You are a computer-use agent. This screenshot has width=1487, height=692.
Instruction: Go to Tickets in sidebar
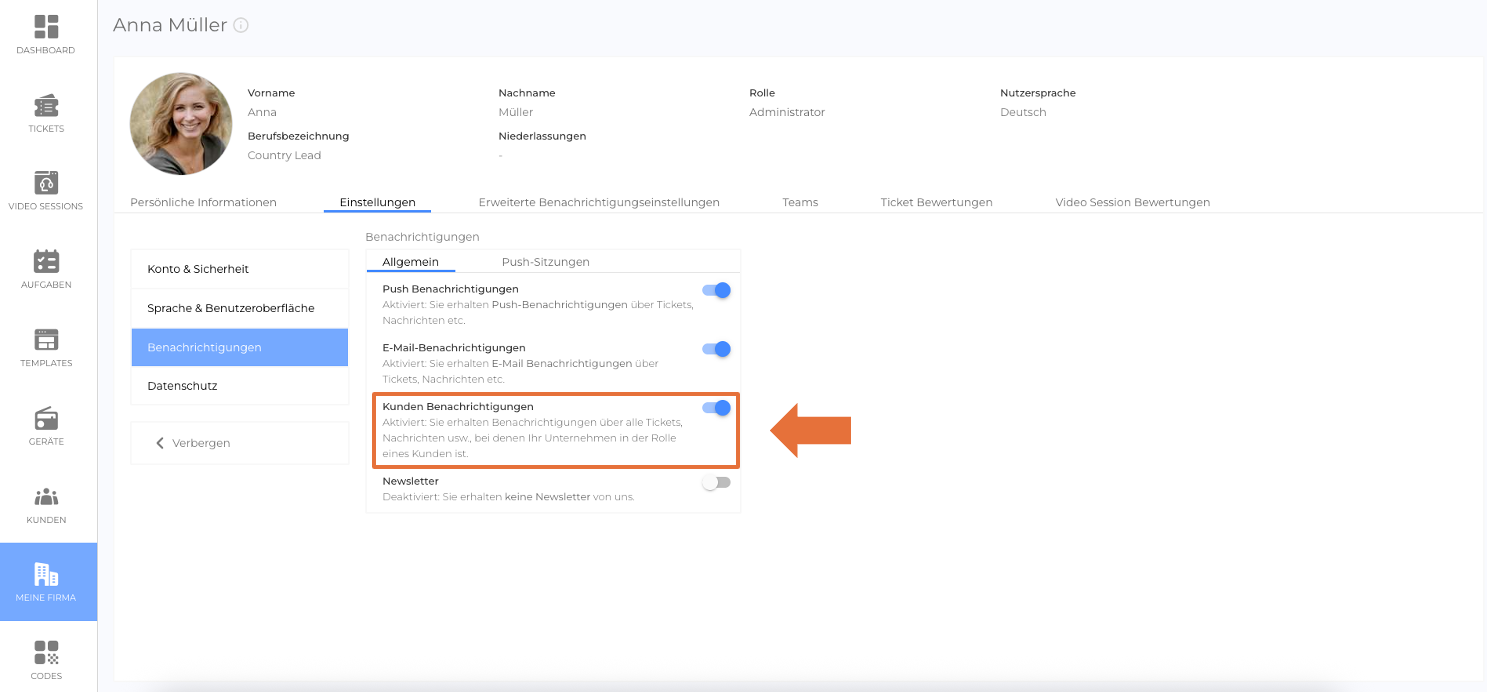[x=47, y=106]
